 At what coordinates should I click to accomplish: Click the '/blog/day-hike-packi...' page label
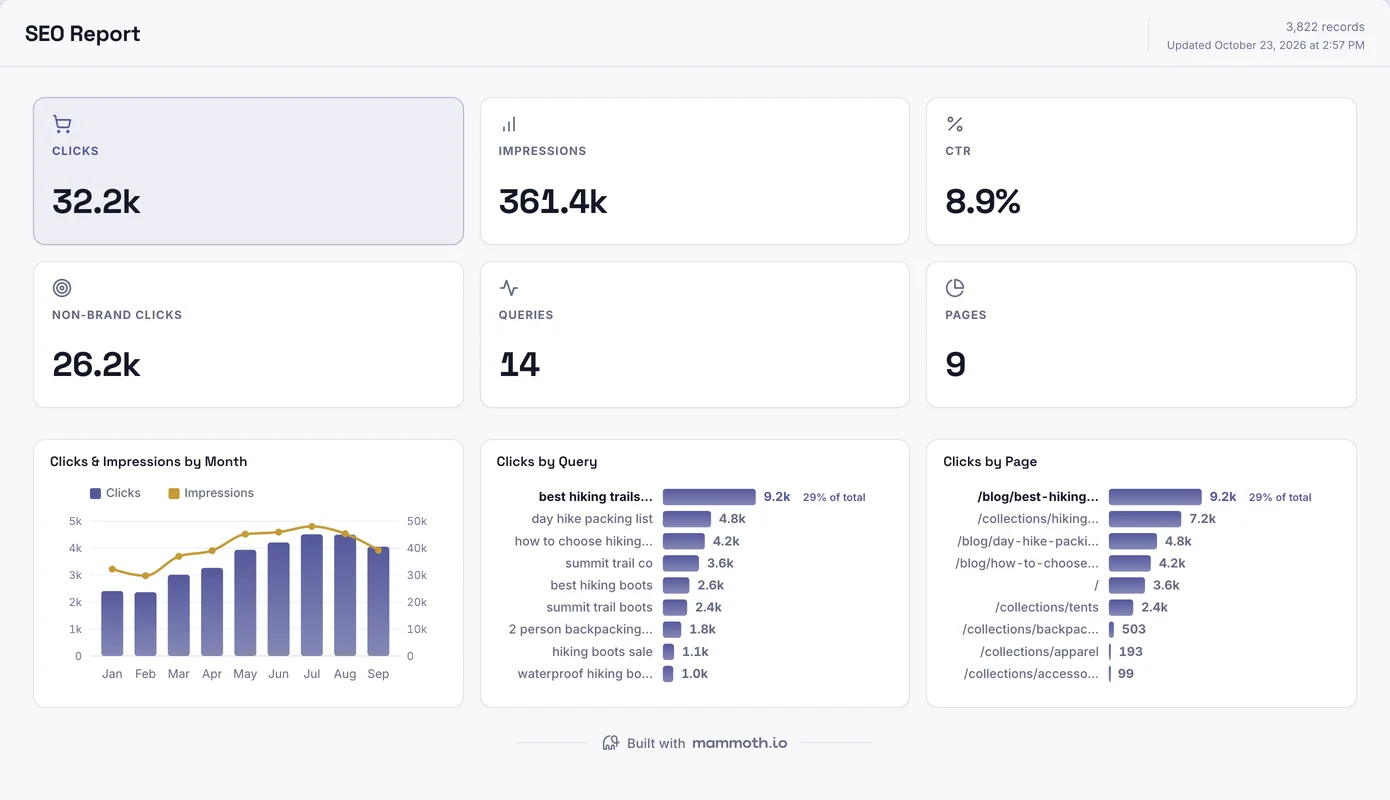(x=1029, y=541)
